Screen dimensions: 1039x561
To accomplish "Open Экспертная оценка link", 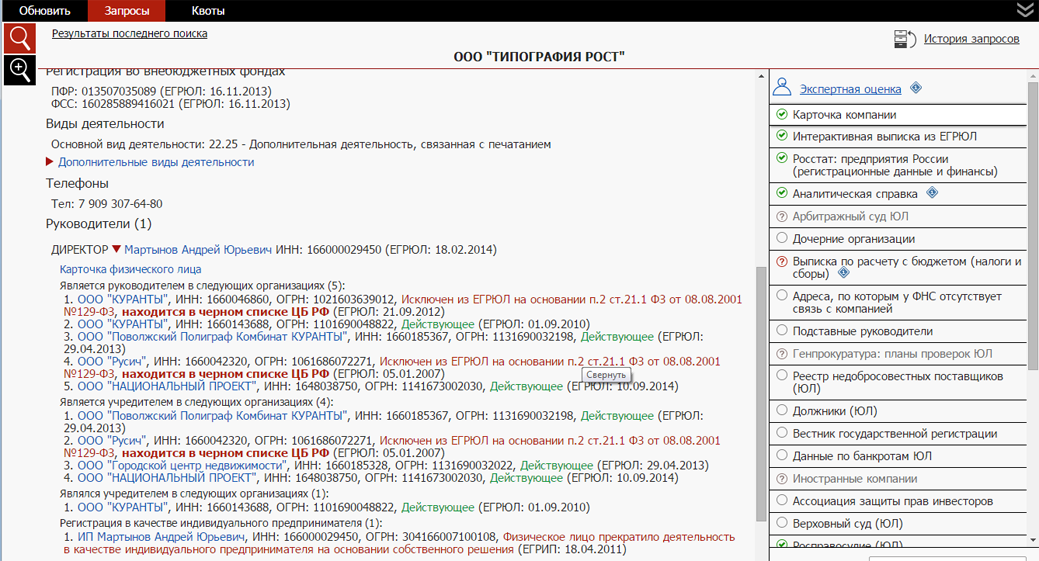I will click(850, 89).
